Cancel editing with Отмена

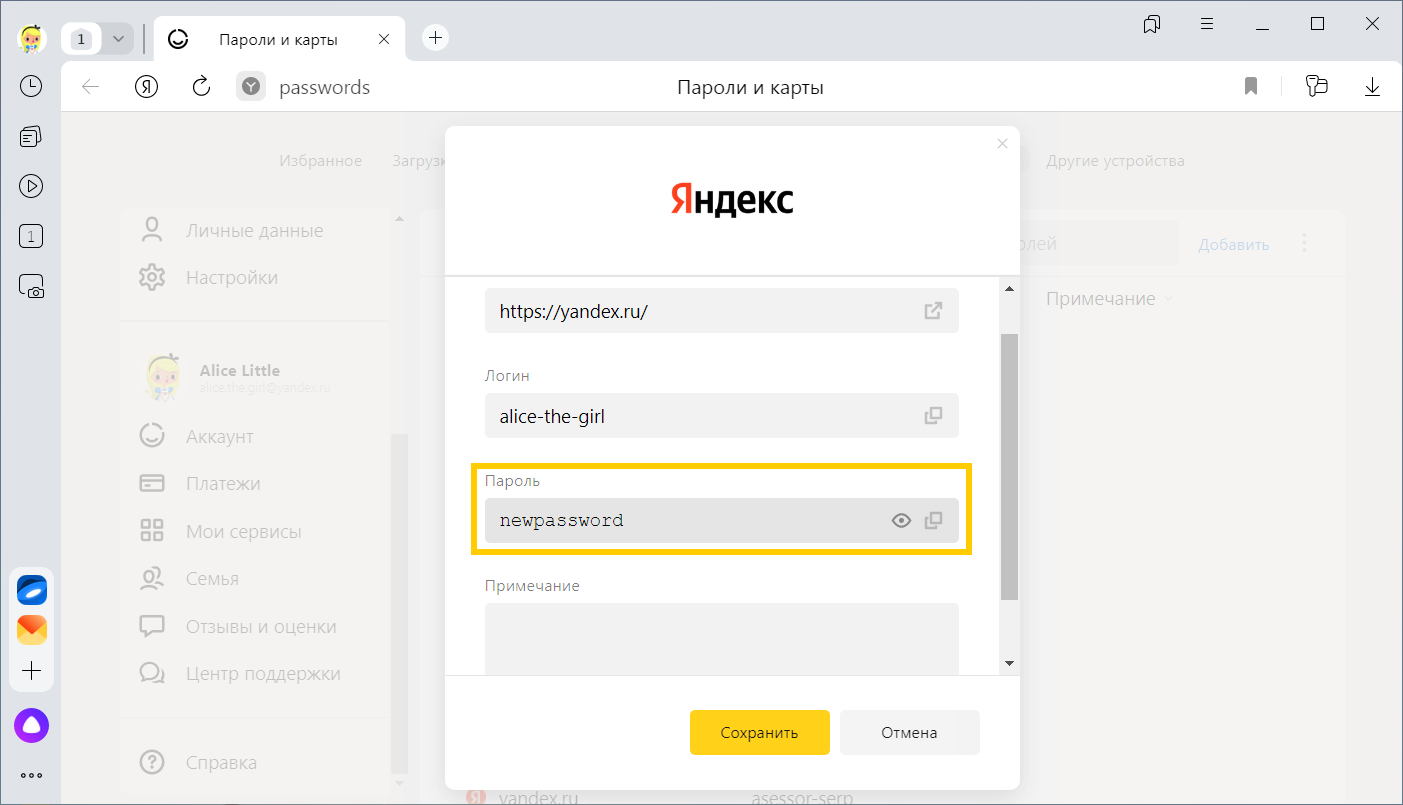tap(909, 732)
